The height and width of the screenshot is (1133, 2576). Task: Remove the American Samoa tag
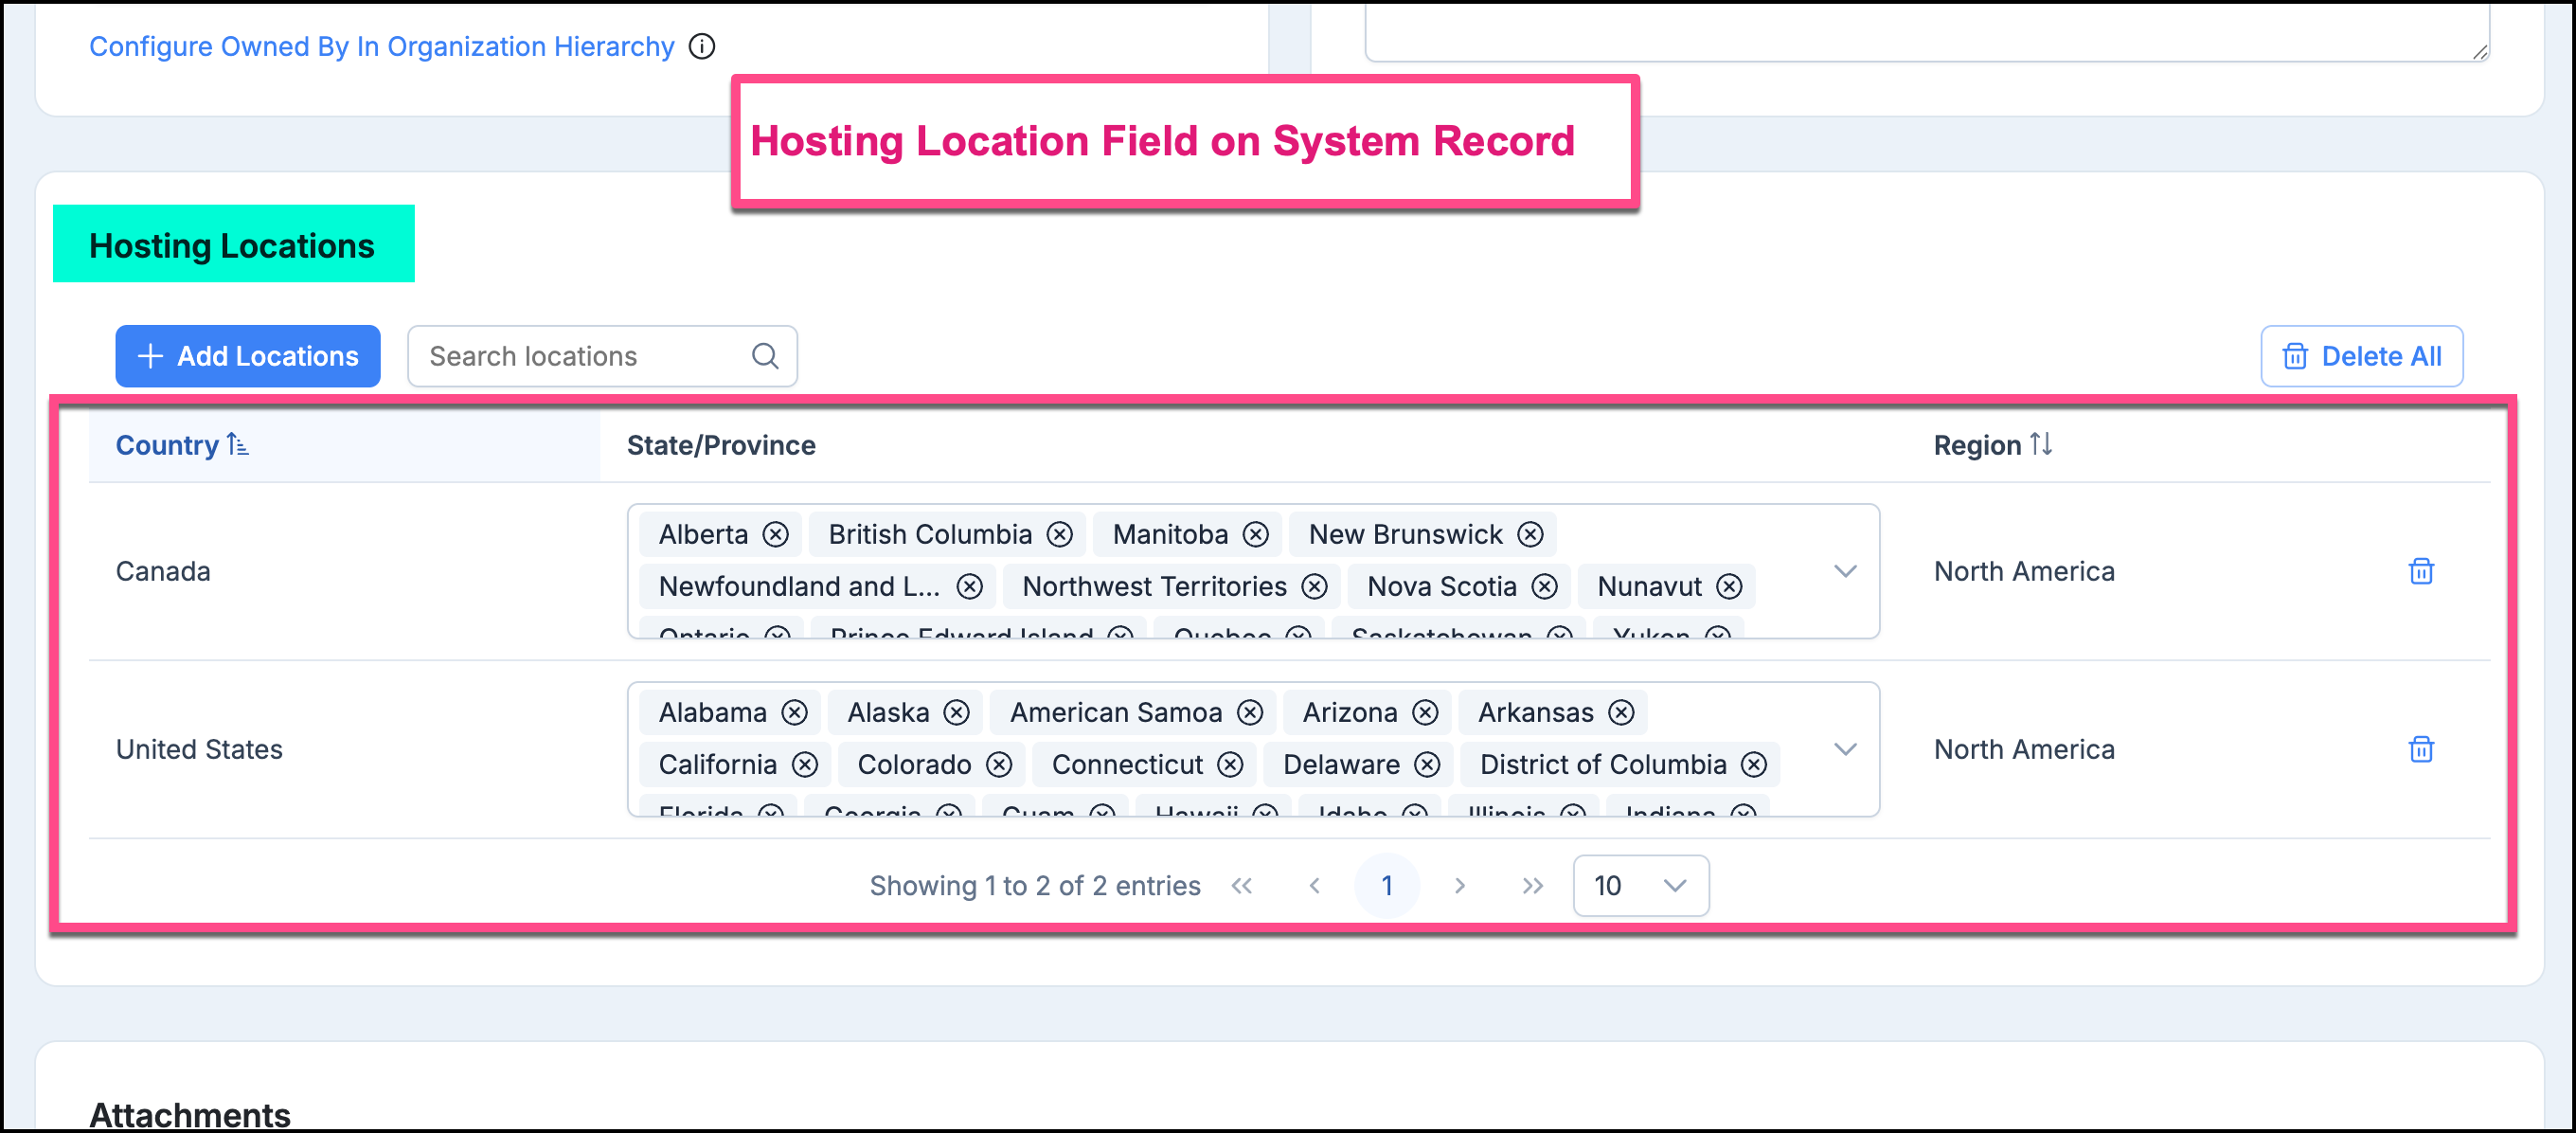pyautogui.click(x=1249, y=712)
